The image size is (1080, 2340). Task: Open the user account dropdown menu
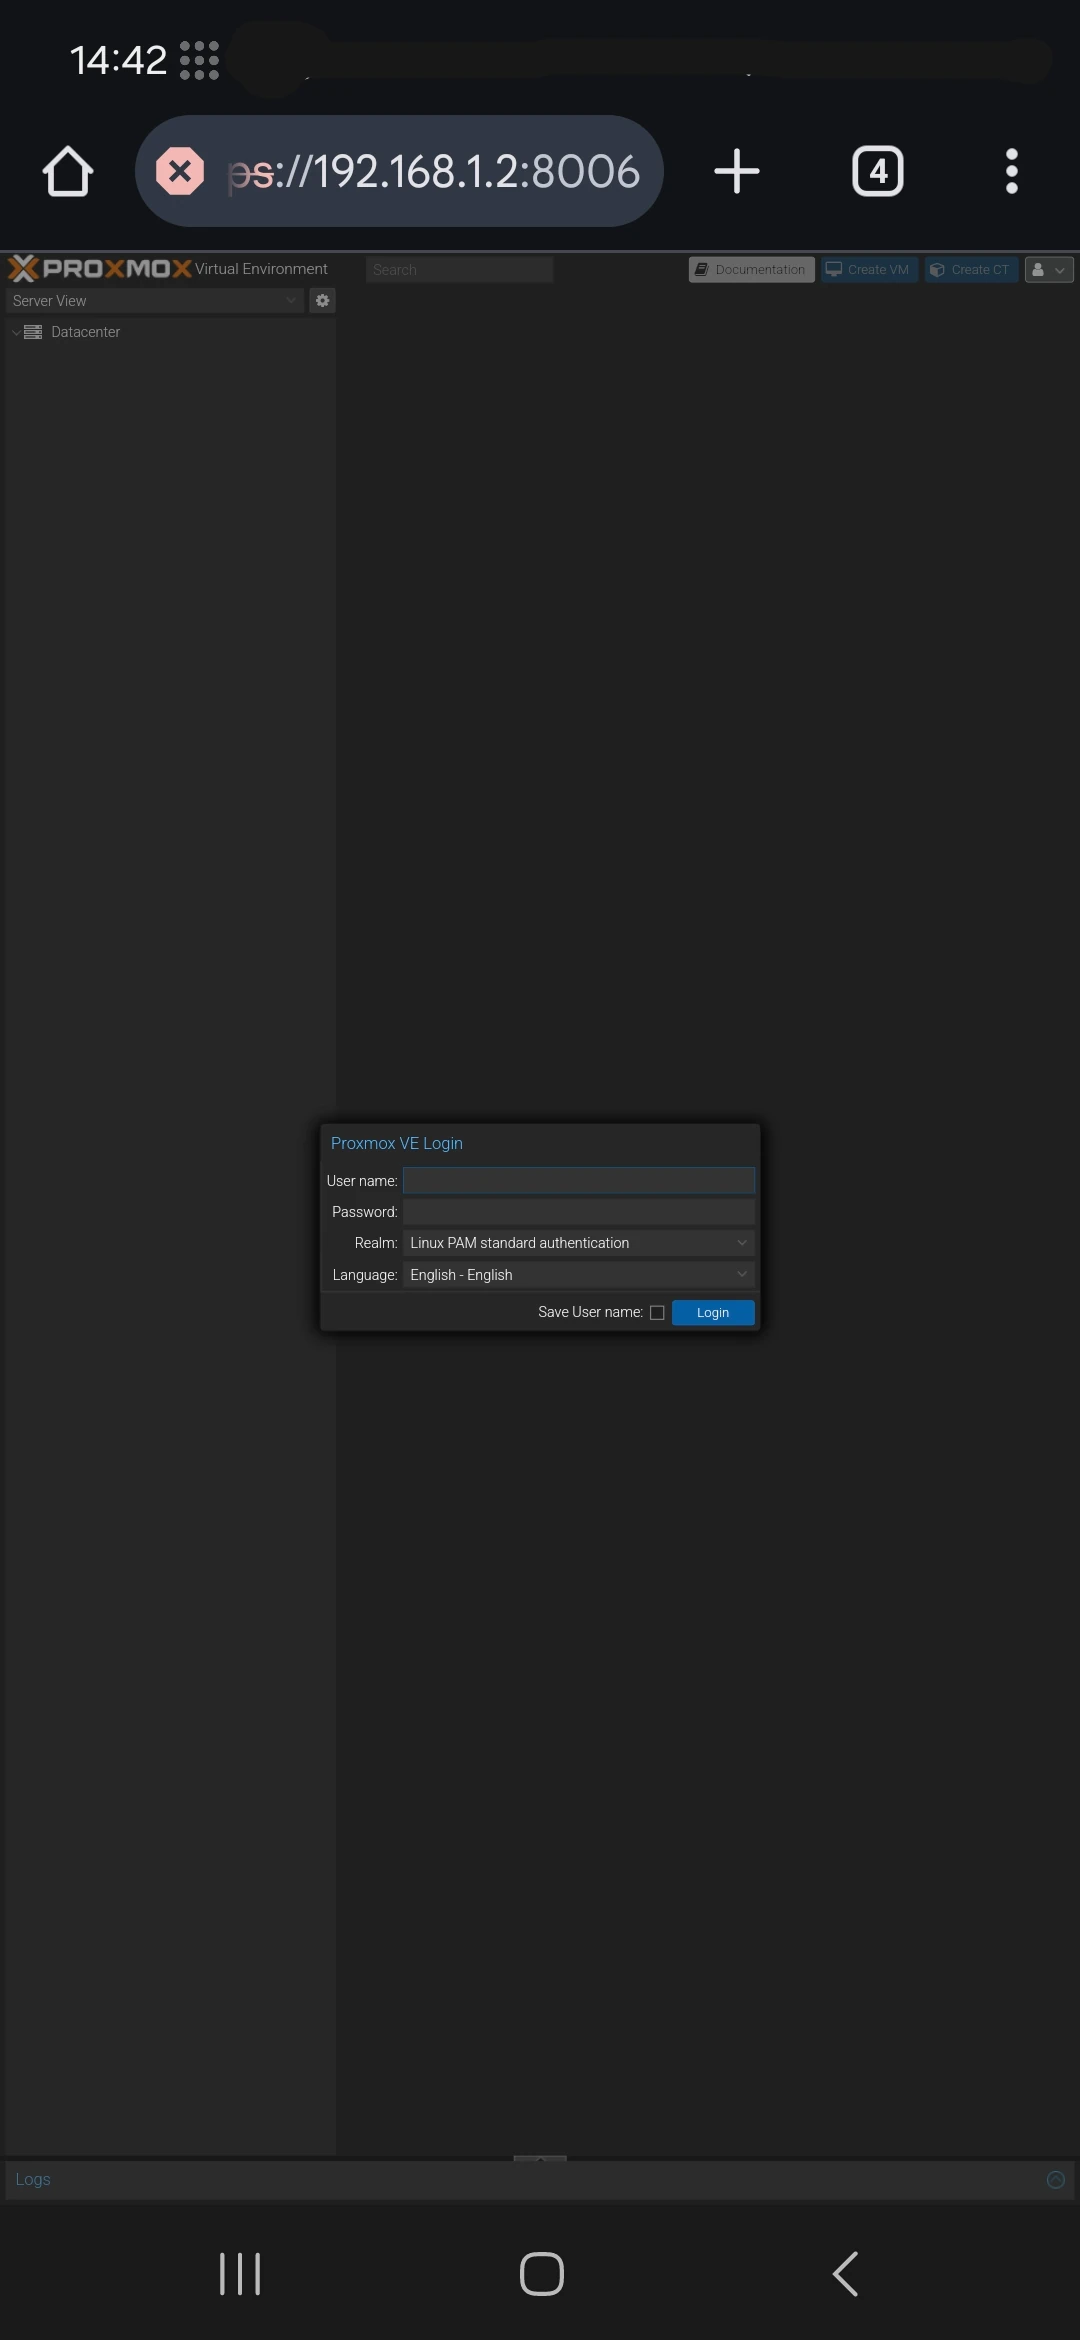pyautogui.click(x=1049, y=269)
